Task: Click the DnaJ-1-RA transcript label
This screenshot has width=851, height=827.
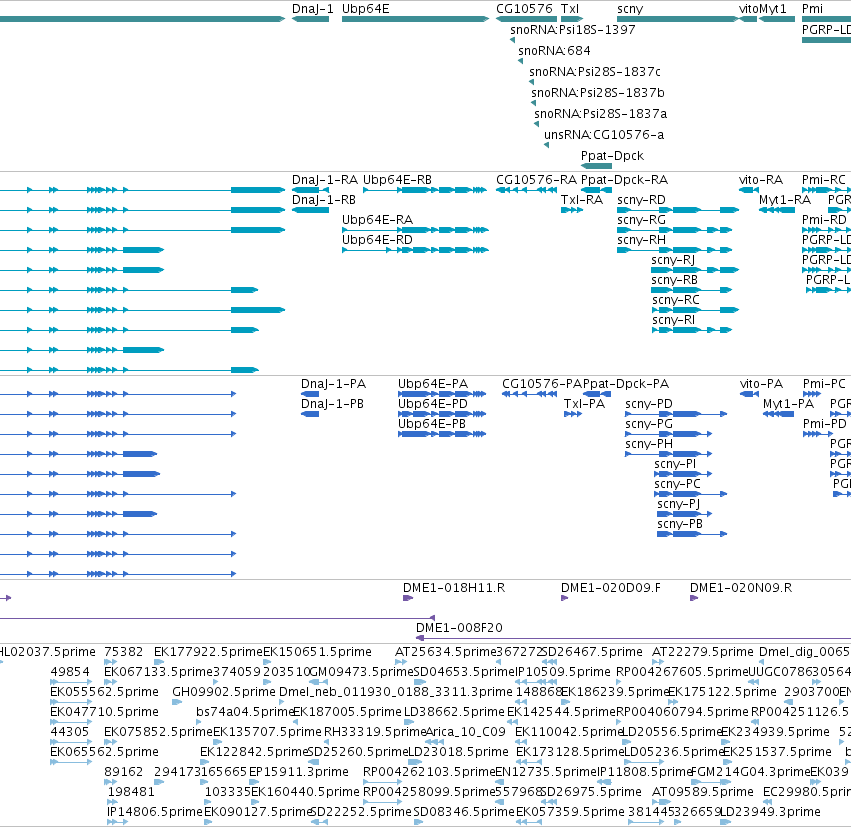Action: (x=325, y=180)
